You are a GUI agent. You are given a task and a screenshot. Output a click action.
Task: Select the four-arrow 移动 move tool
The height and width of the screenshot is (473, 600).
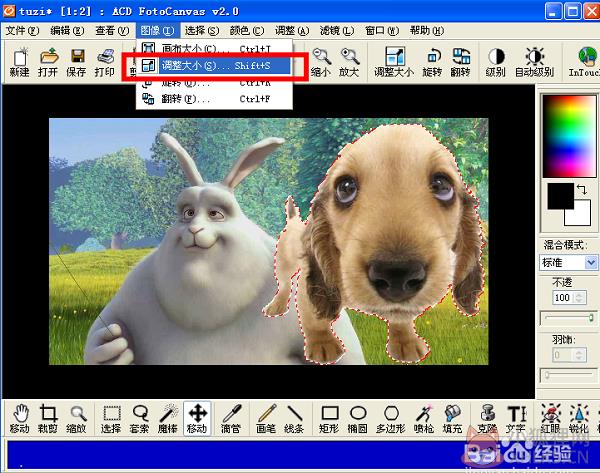click(x=197, y=419)
